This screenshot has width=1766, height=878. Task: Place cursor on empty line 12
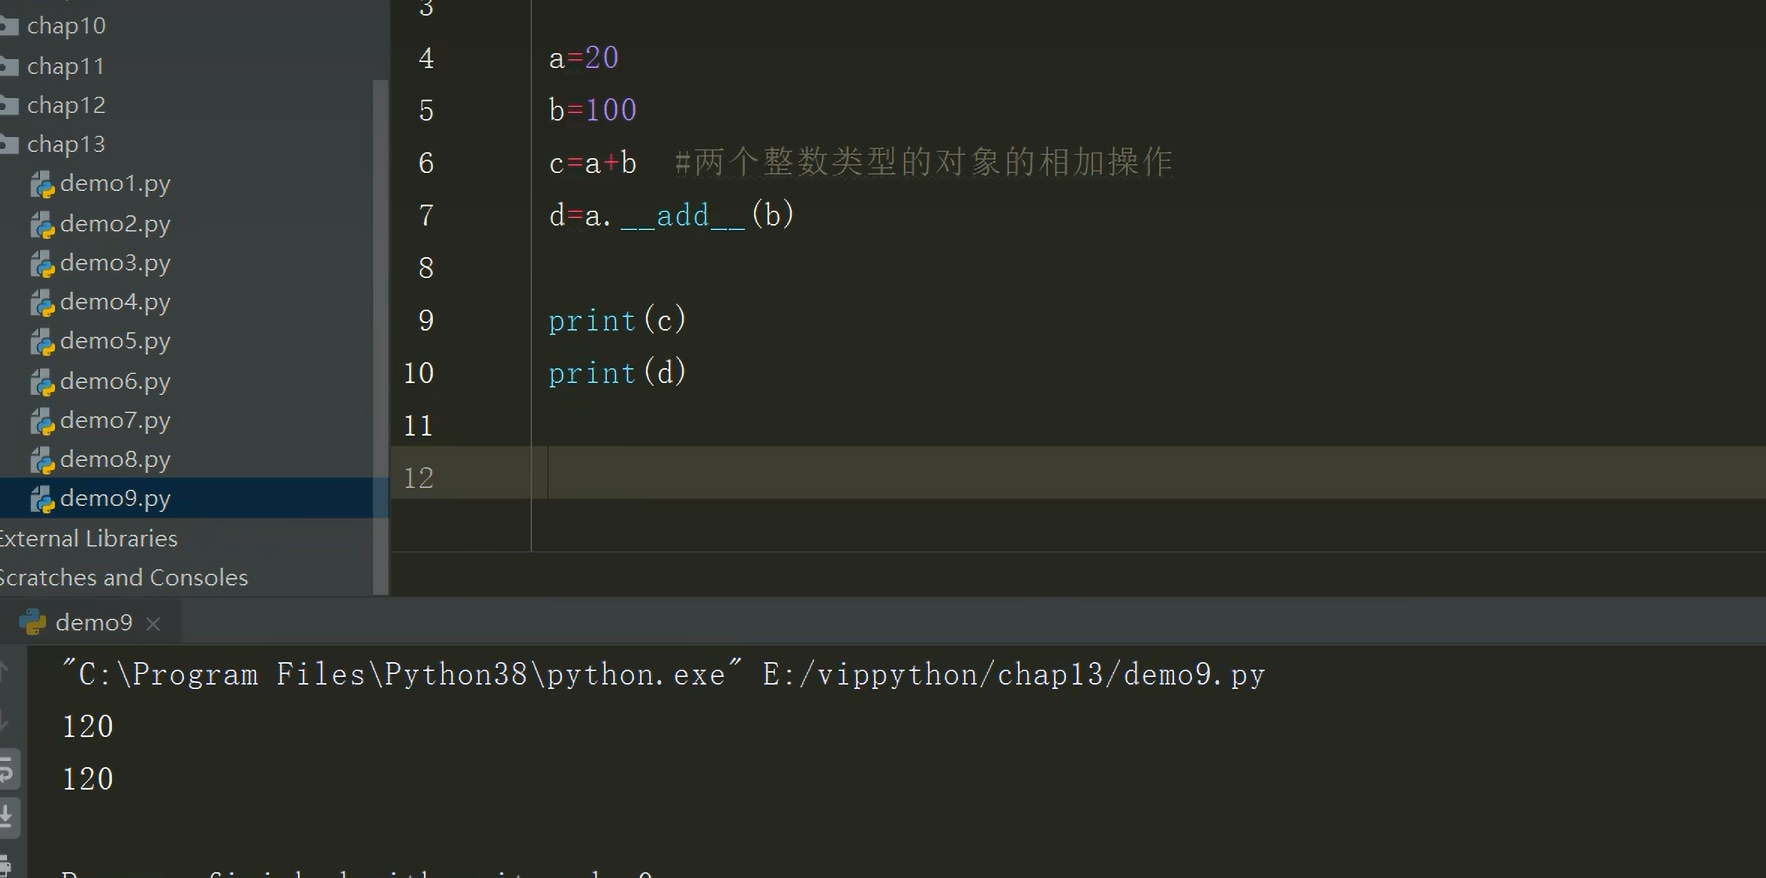[x=900, y=477]
